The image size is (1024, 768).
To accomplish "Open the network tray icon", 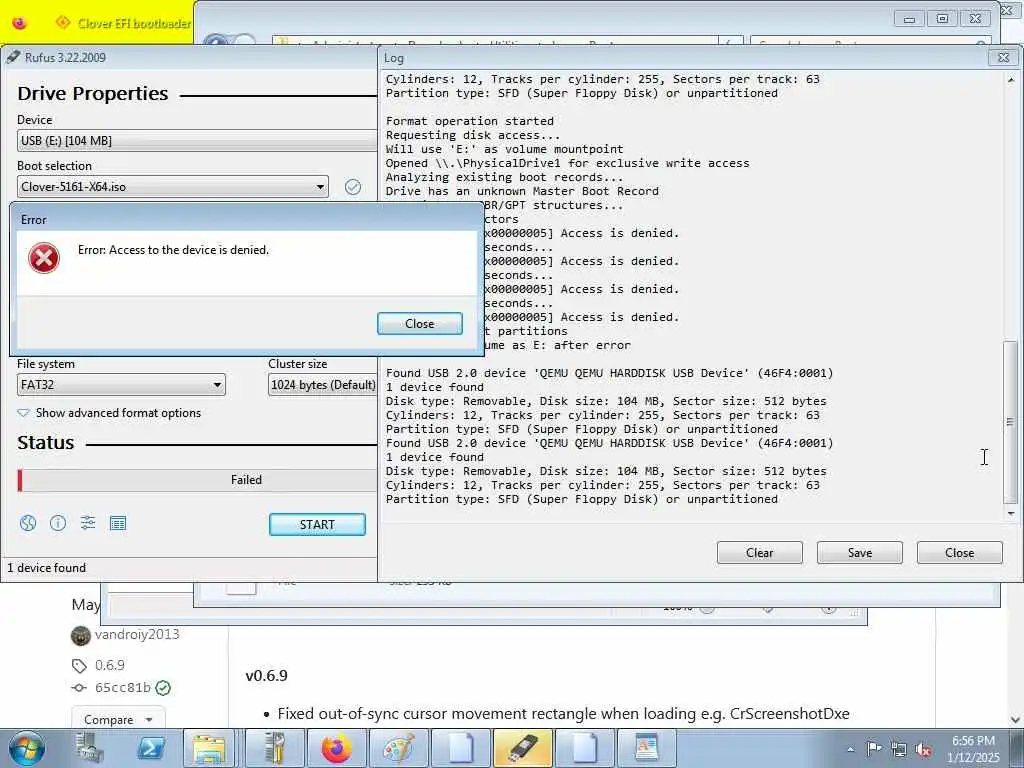I will (x=899, y=749).
